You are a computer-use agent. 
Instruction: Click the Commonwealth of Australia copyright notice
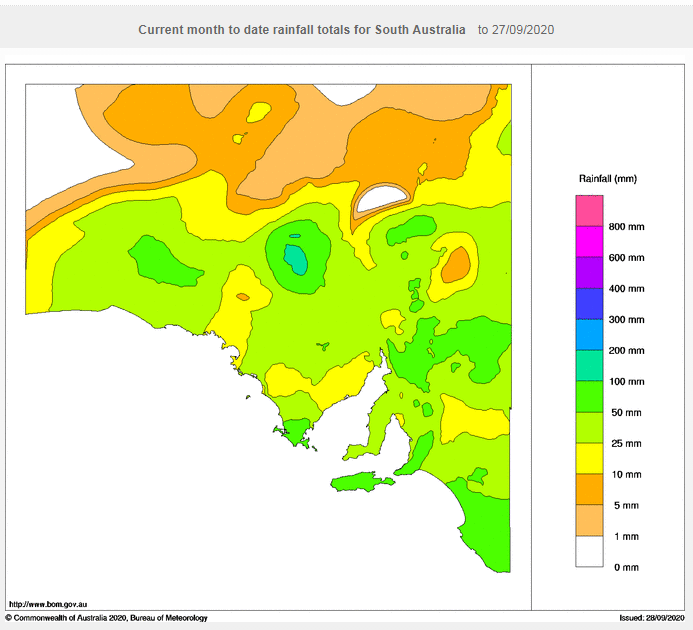click(x=106, y=618)
